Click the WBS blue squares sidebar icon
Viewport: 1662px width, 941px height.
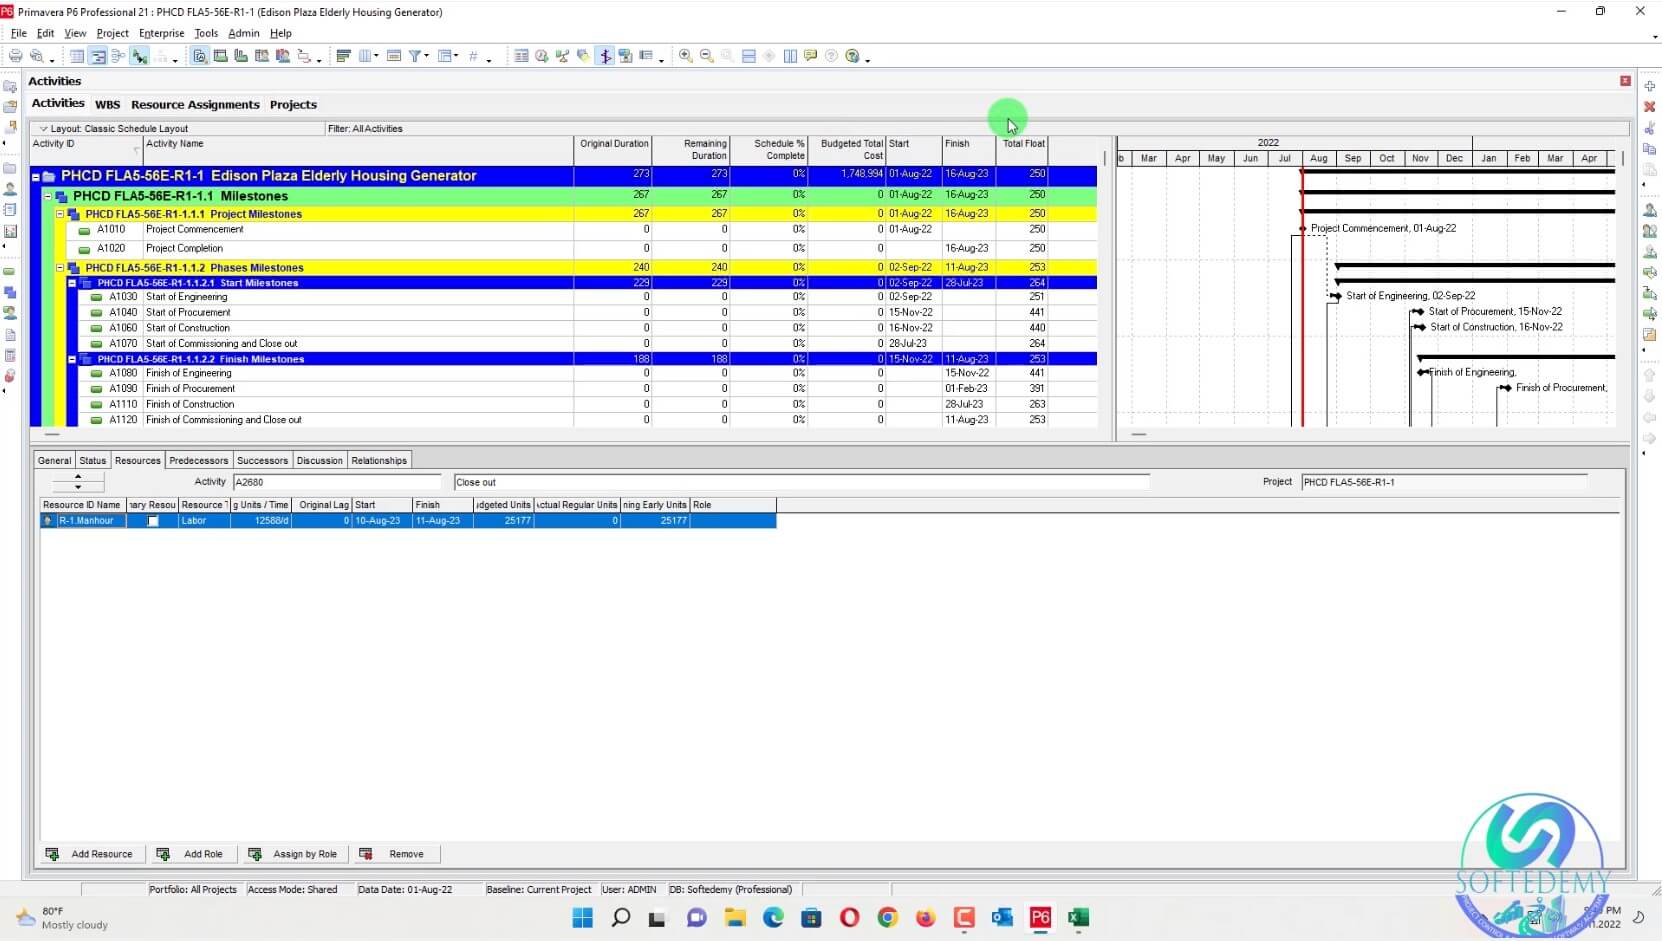[10, 293]
